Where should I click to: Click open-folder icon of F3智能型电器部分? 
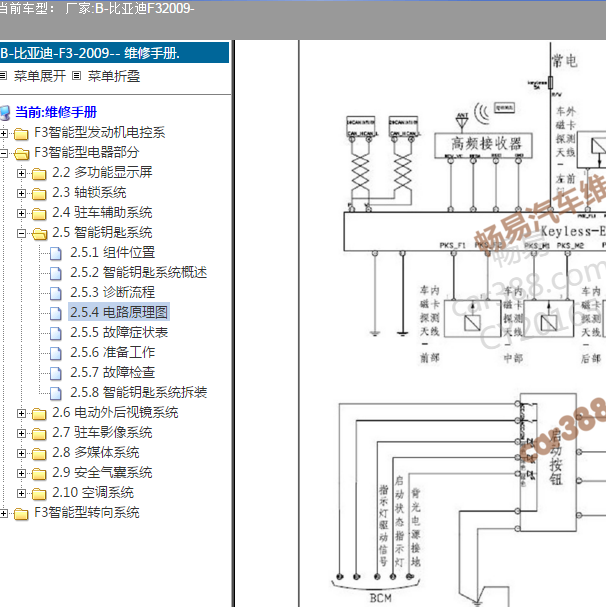(21, 154)
